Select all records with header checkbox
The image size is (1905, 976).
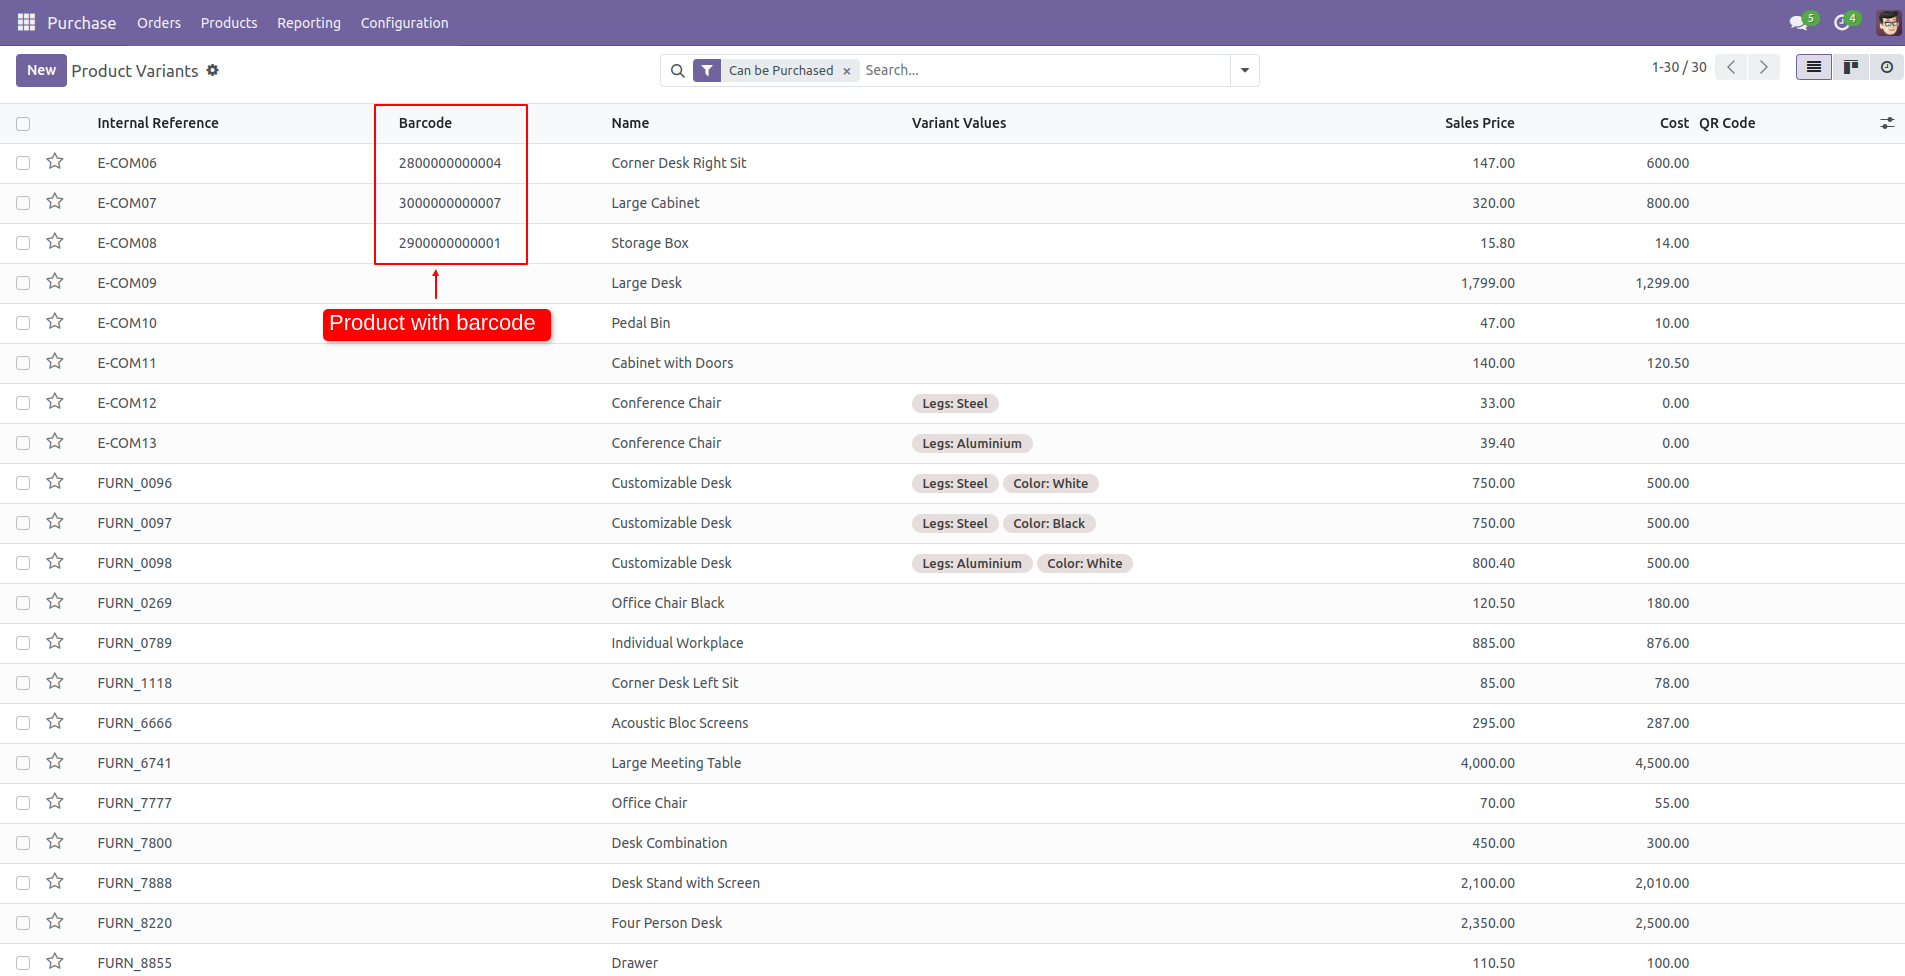pos(23,124)
